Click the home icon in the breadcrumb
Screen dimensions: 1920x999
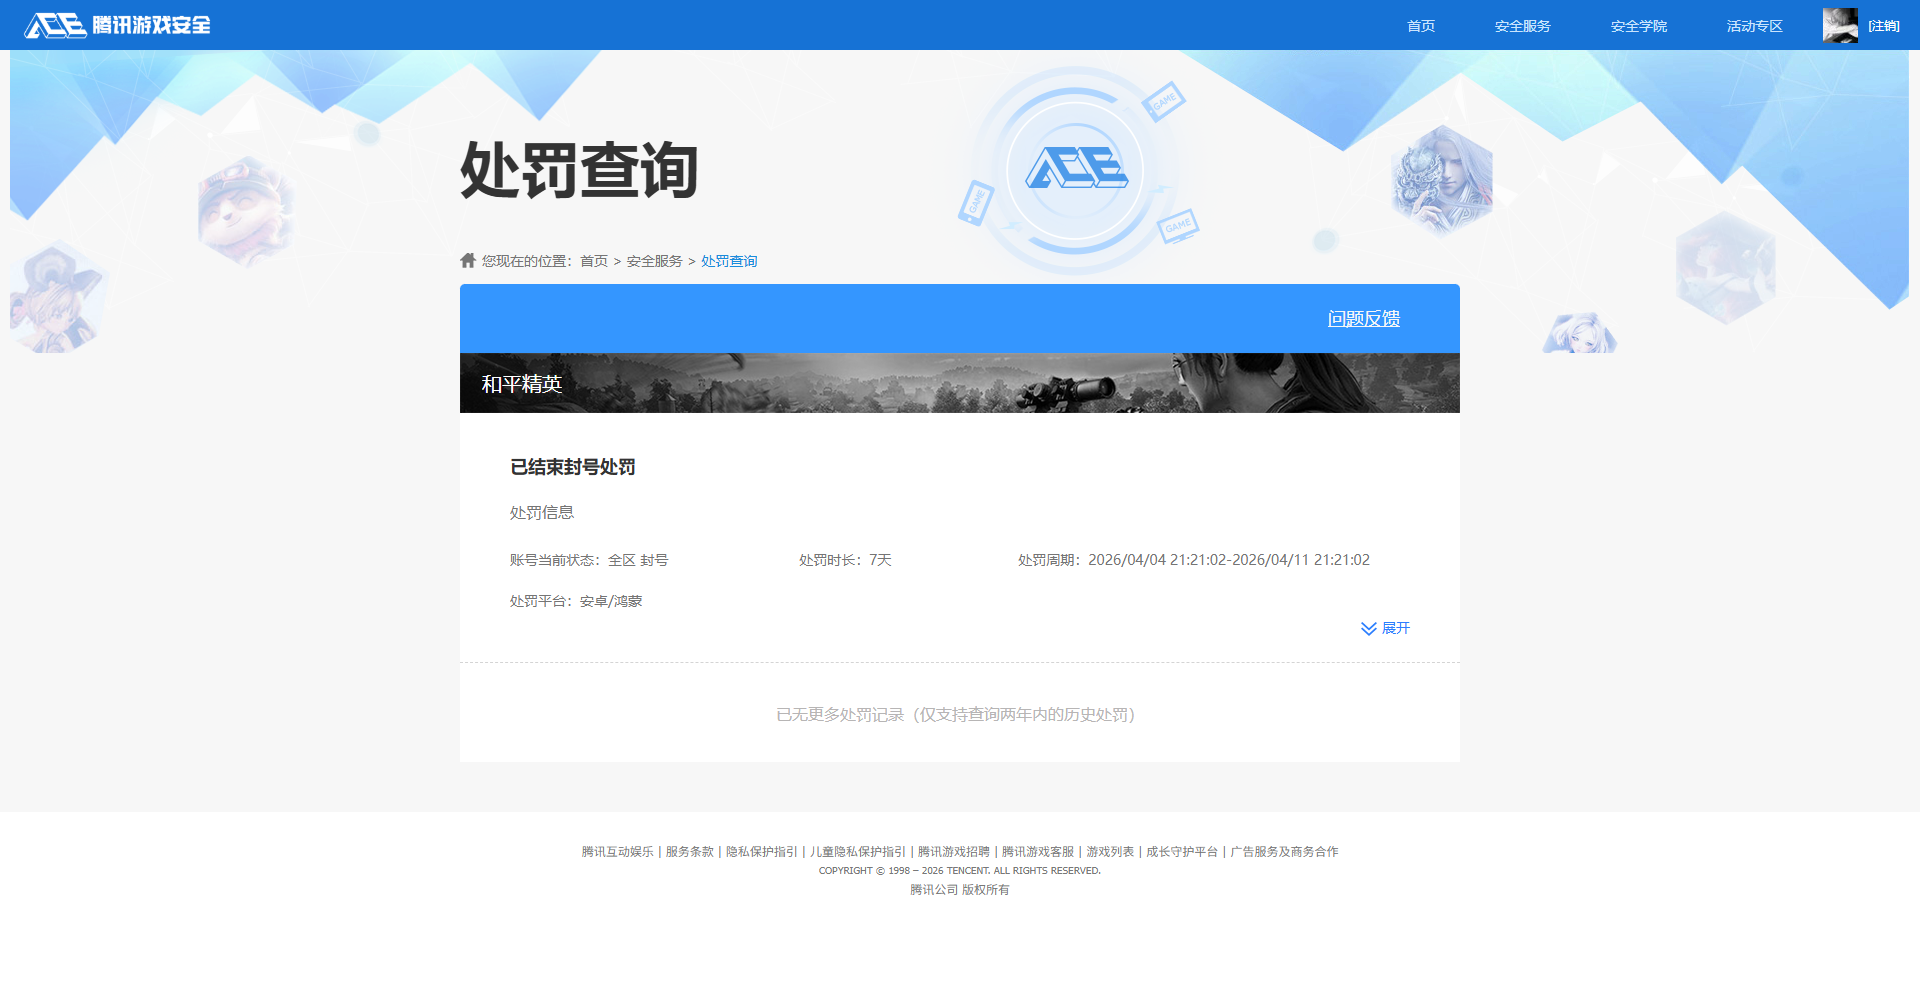click(468, 260)
